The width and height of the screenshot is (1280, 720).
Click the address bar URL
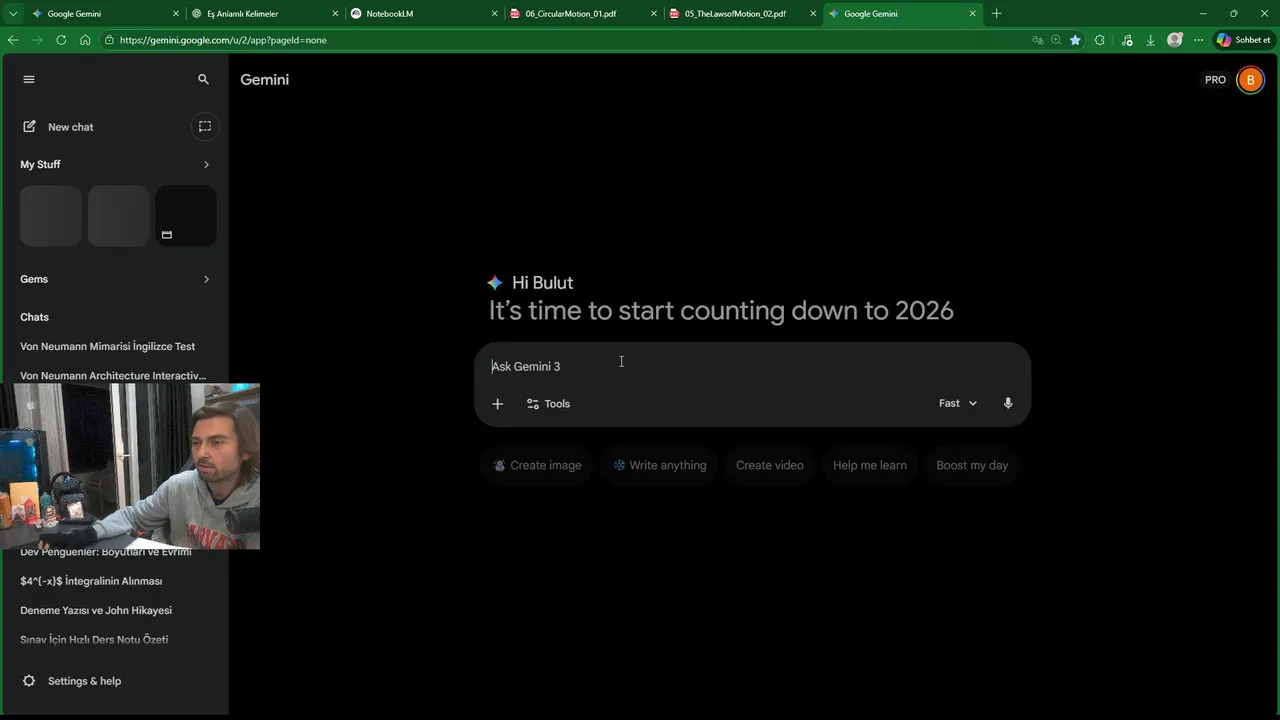[223, 40]
